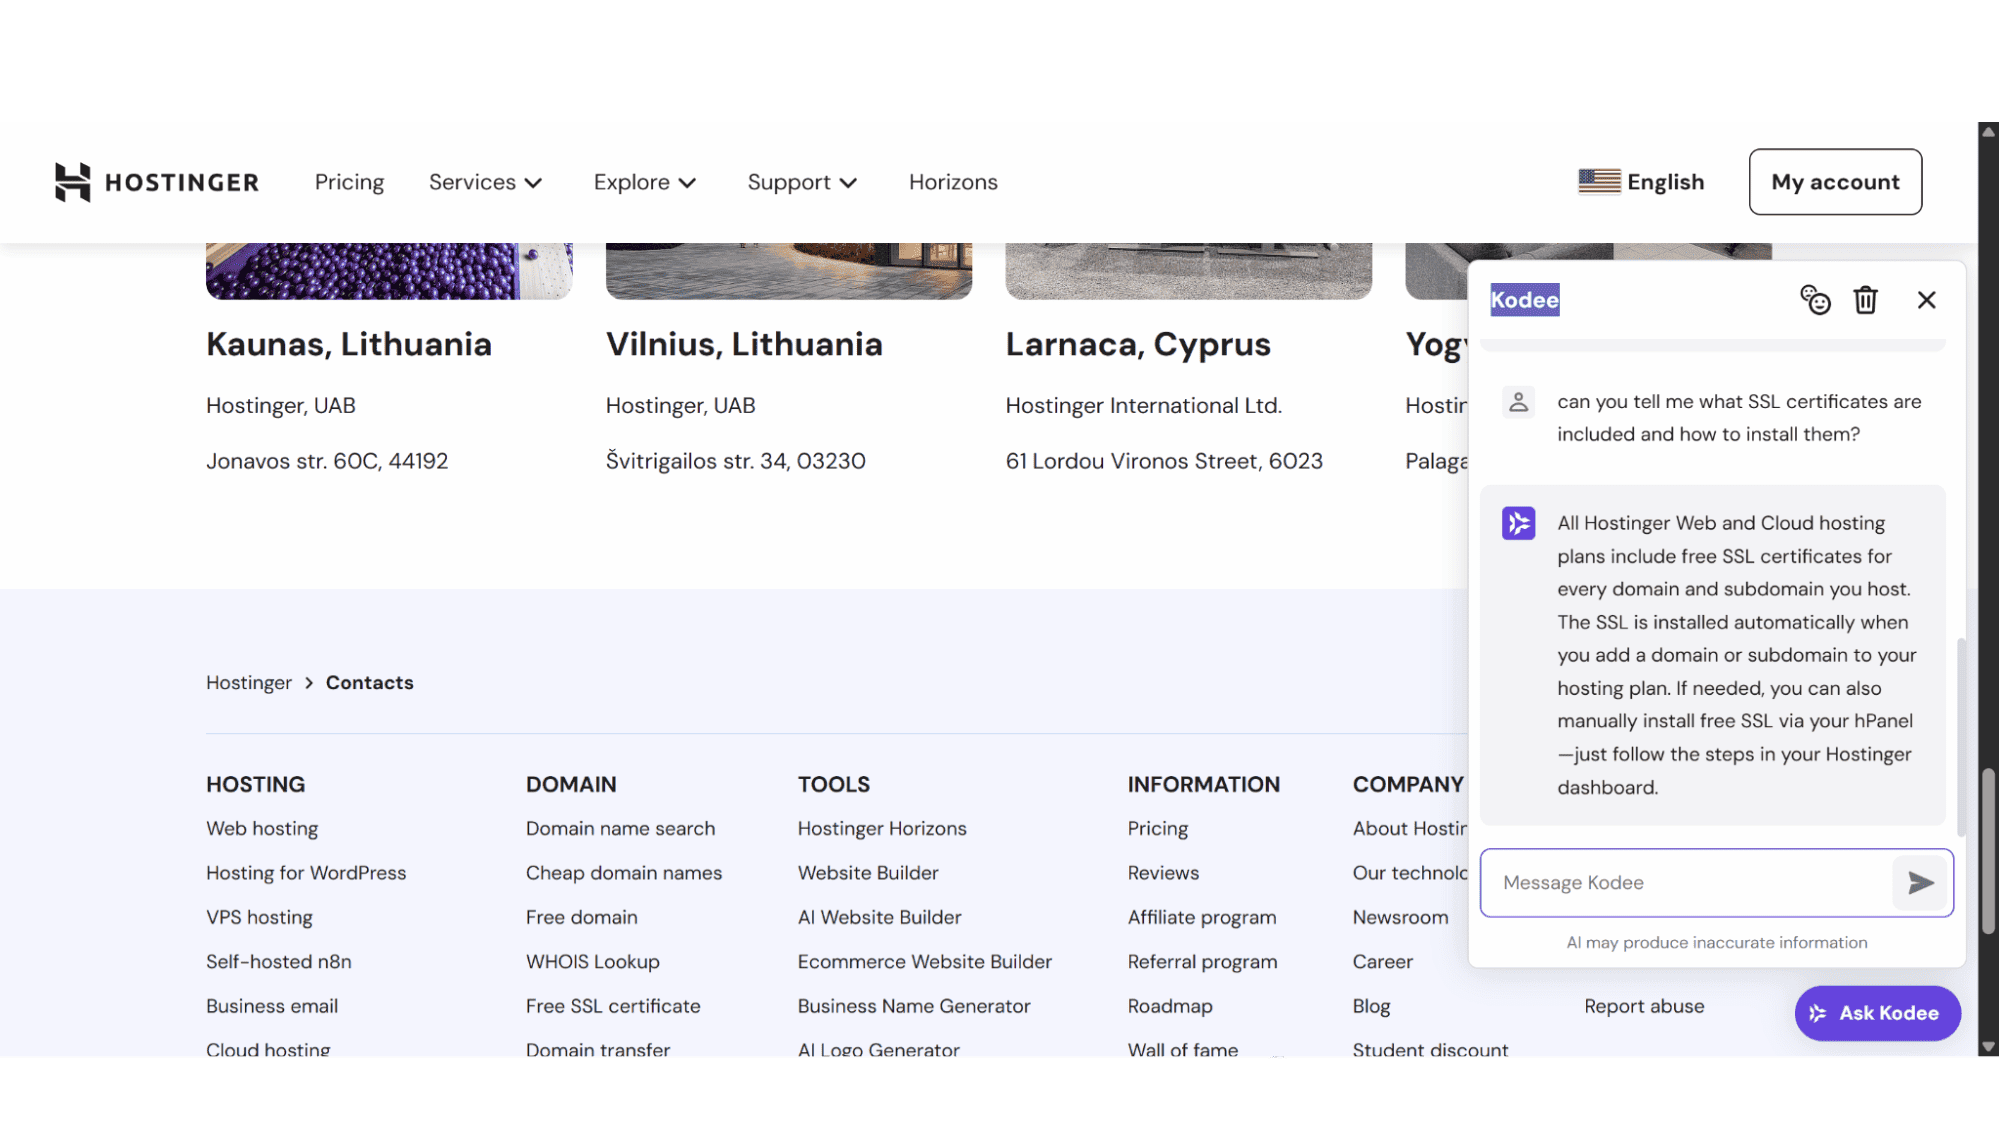
Task: Delete chat history with trash icon
Action: [x=1865, y=300]
